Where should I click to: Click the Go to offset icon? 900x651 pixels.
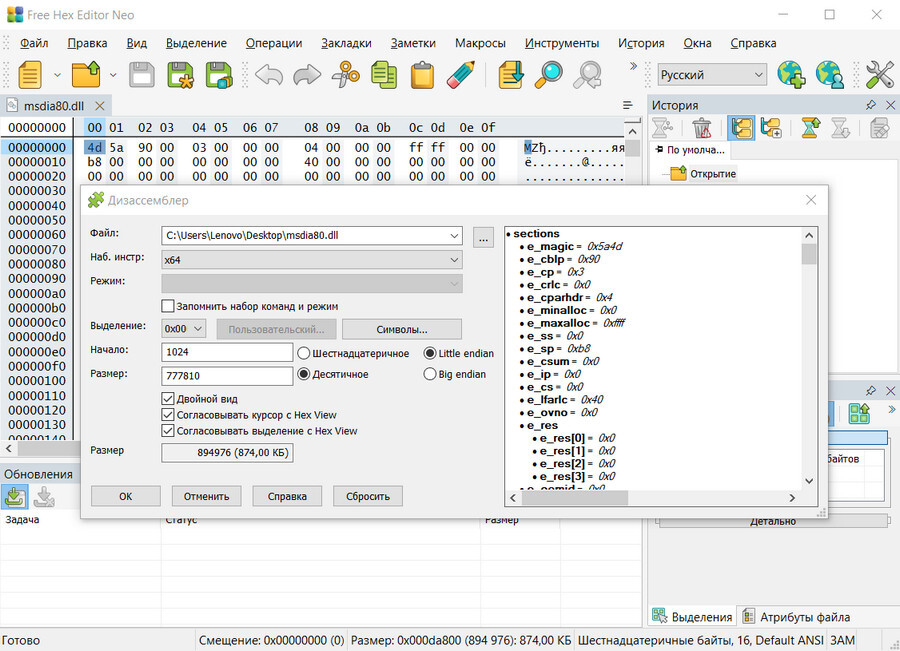(x=510, y=75)
